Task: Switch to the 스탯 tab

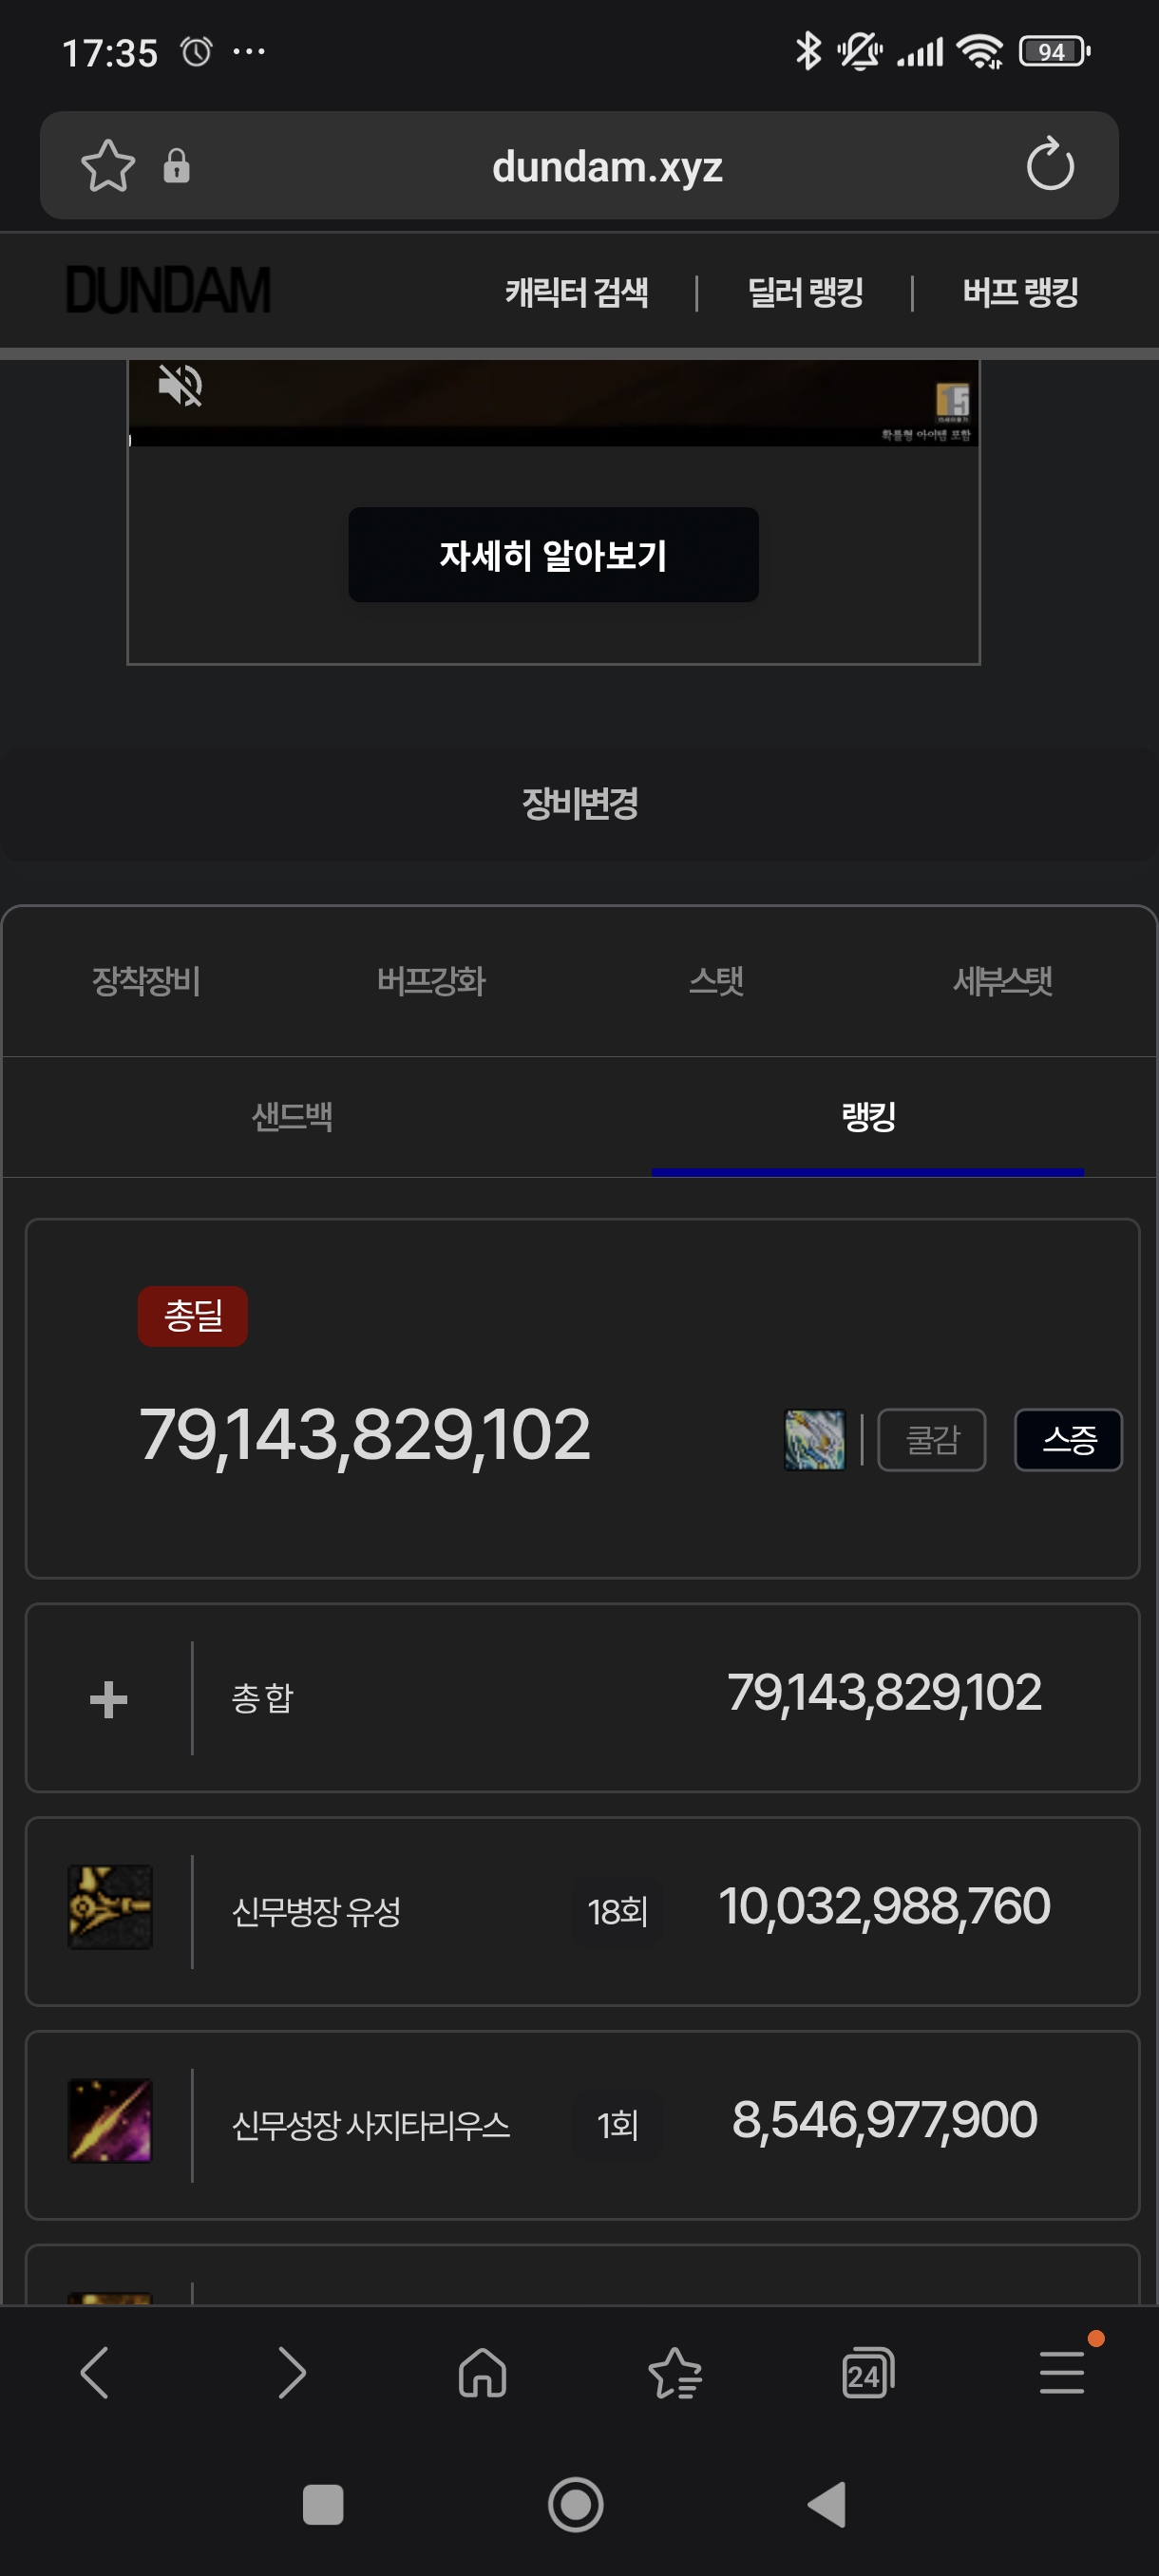Action: (x=716, y=981)
